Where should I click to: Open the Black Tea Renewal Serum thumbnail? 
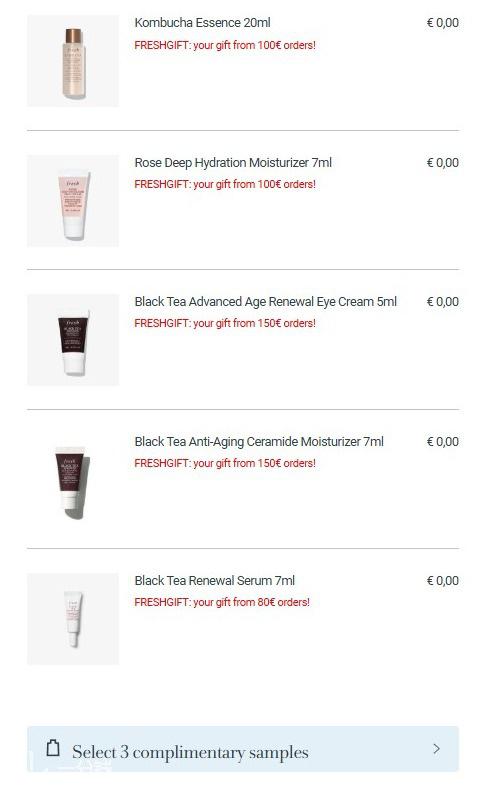click(x=73, y=619)
